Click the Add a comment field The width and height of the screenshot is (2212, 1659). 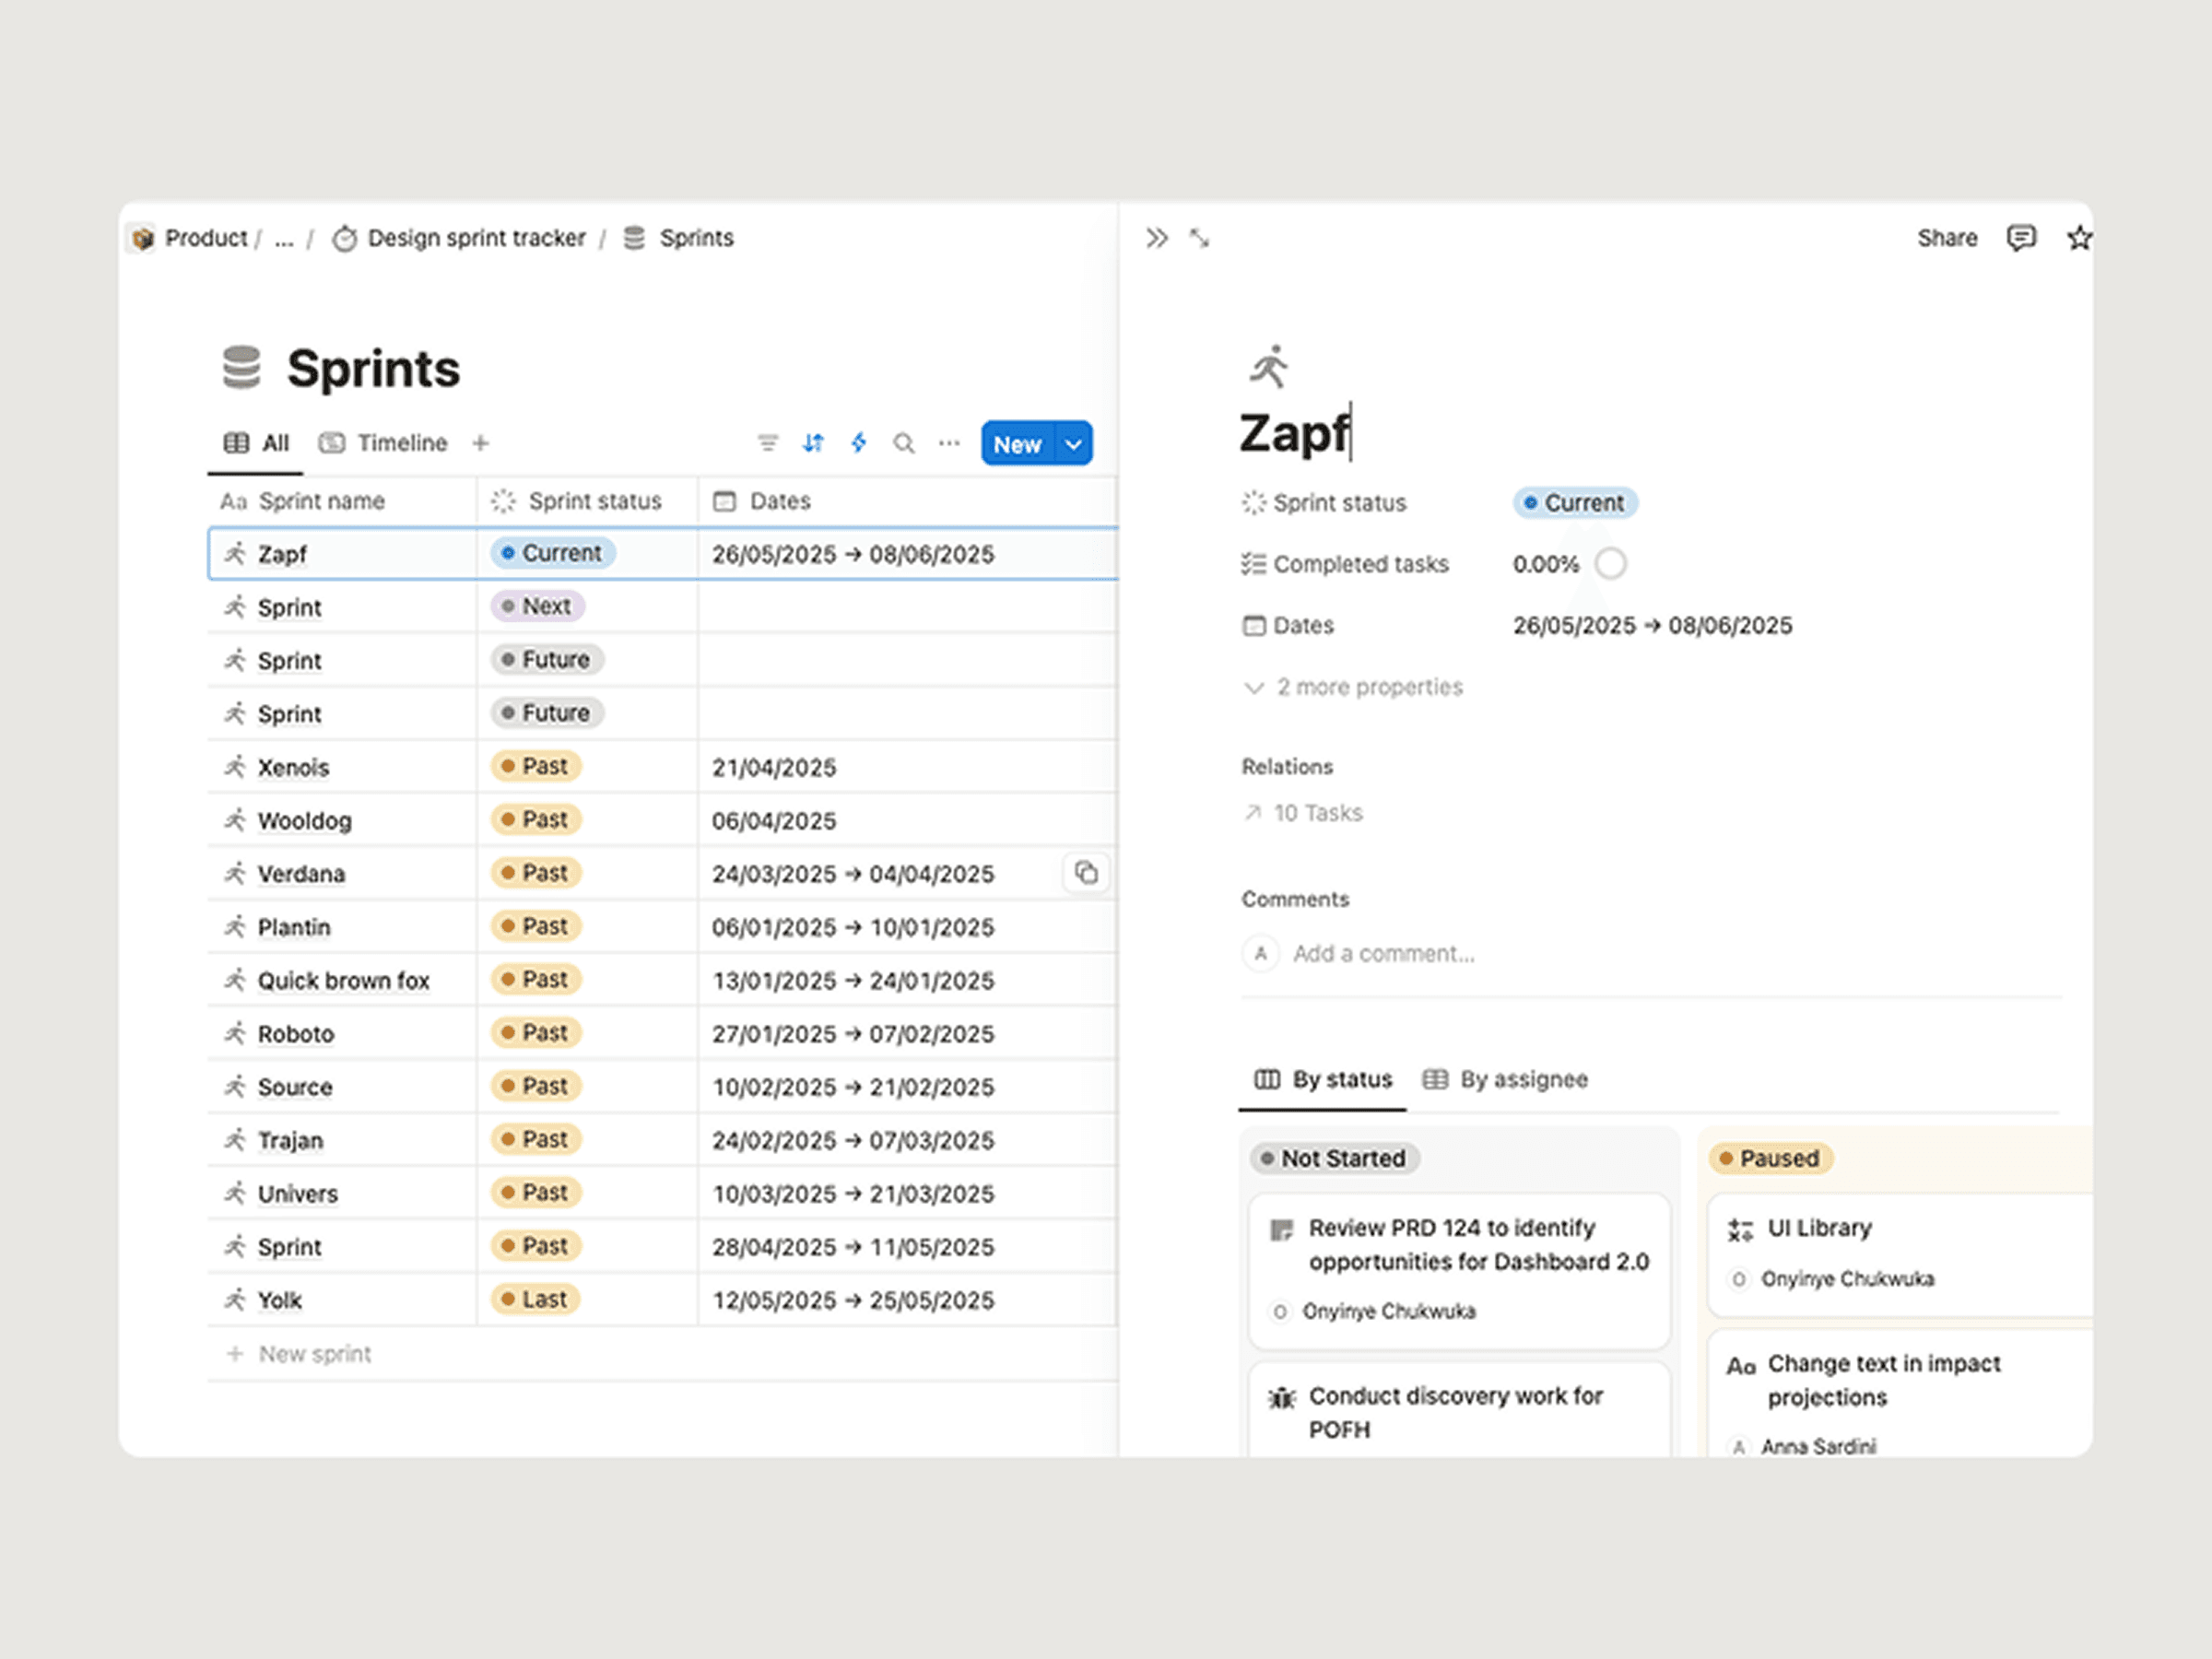(x=1383, y=953)
